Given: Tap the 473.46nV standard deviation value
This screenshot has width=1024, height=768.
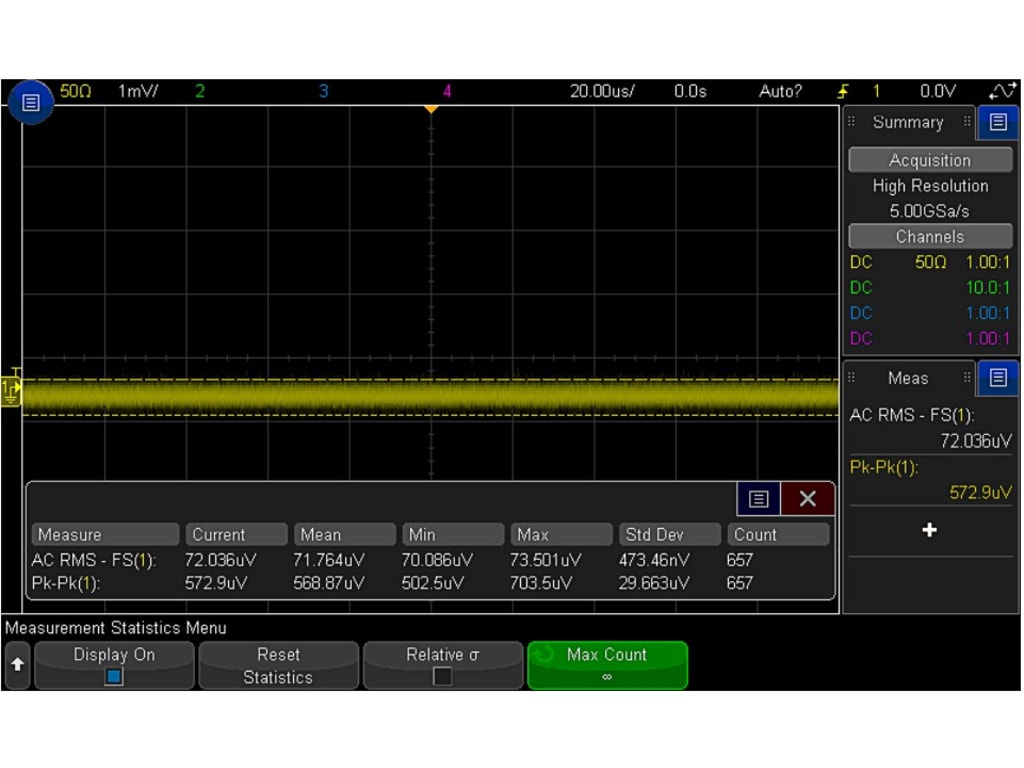Looking at the screenshot, I should pyautogui.click(x=654, y=560).
